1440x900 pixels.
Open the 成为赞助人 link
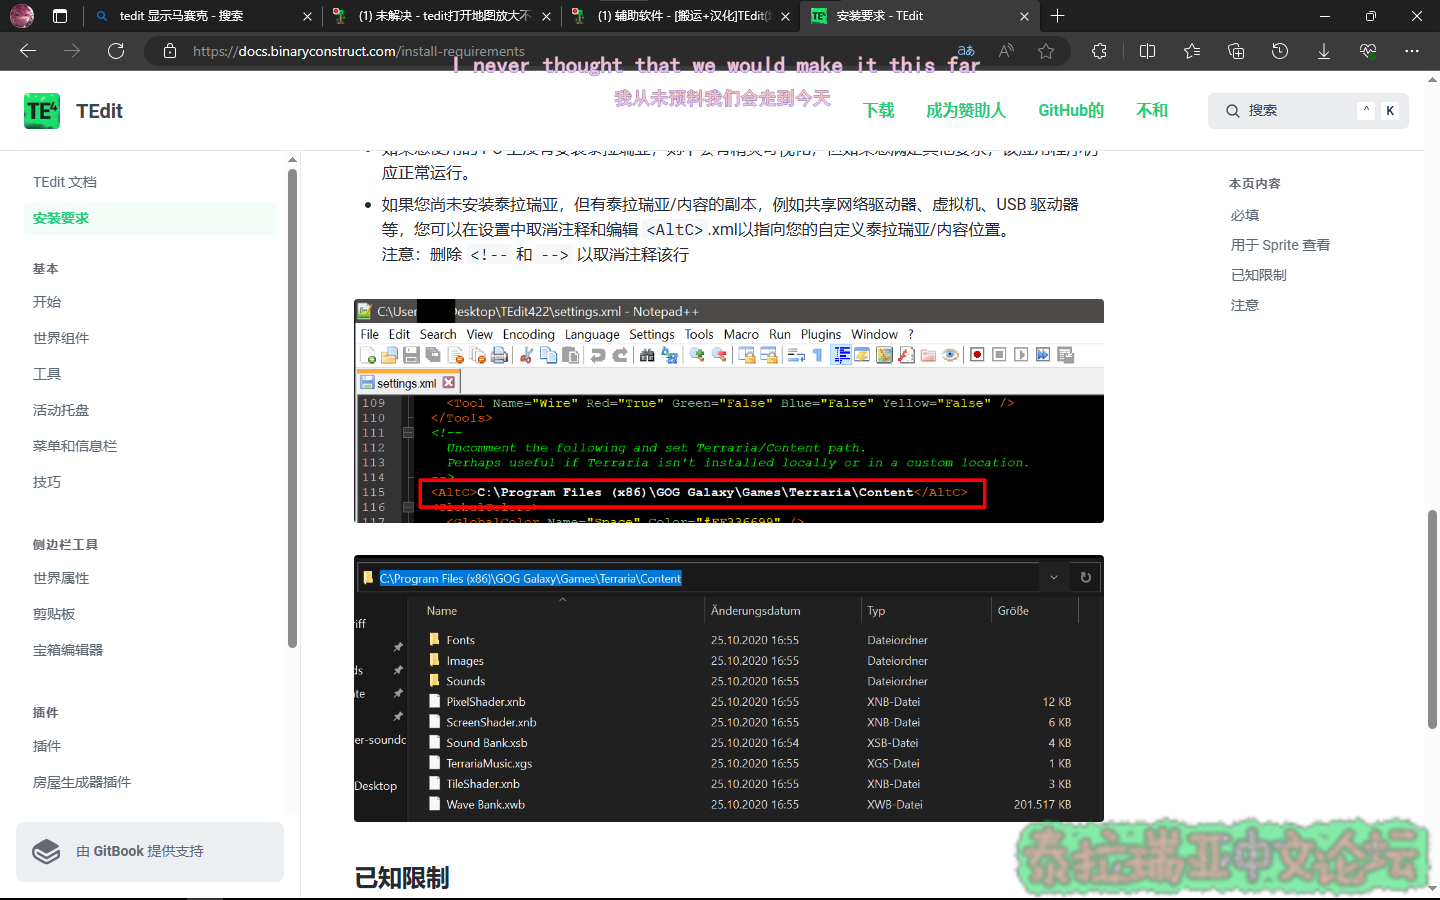coord(966,110)
